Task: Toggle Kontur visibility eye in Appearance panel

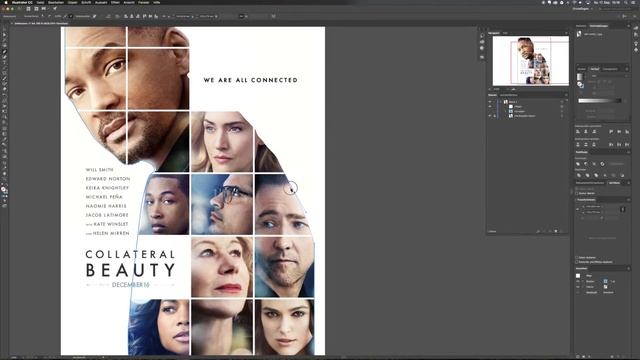Action: [x=577, y=281]
